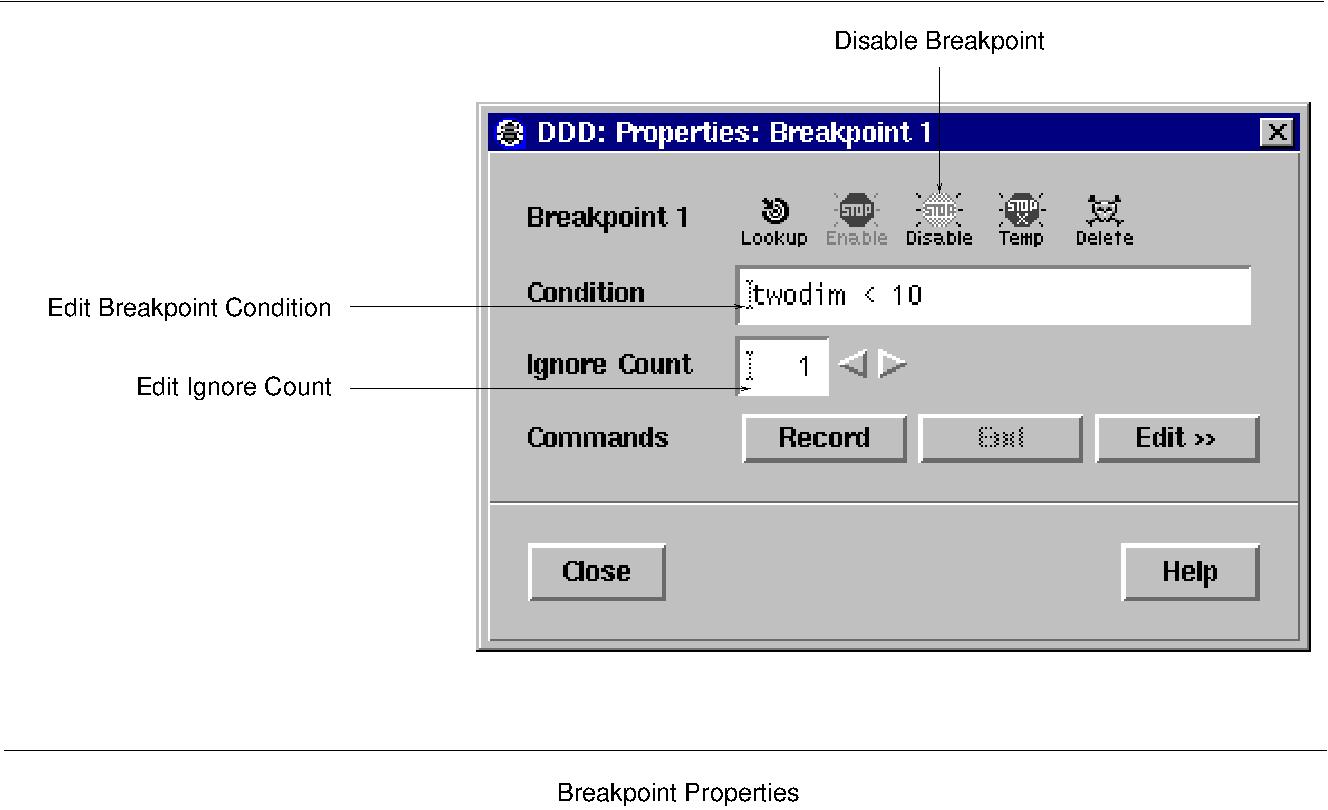
Task: Increase Ignore Count with the right arrow
Action: 892,365
